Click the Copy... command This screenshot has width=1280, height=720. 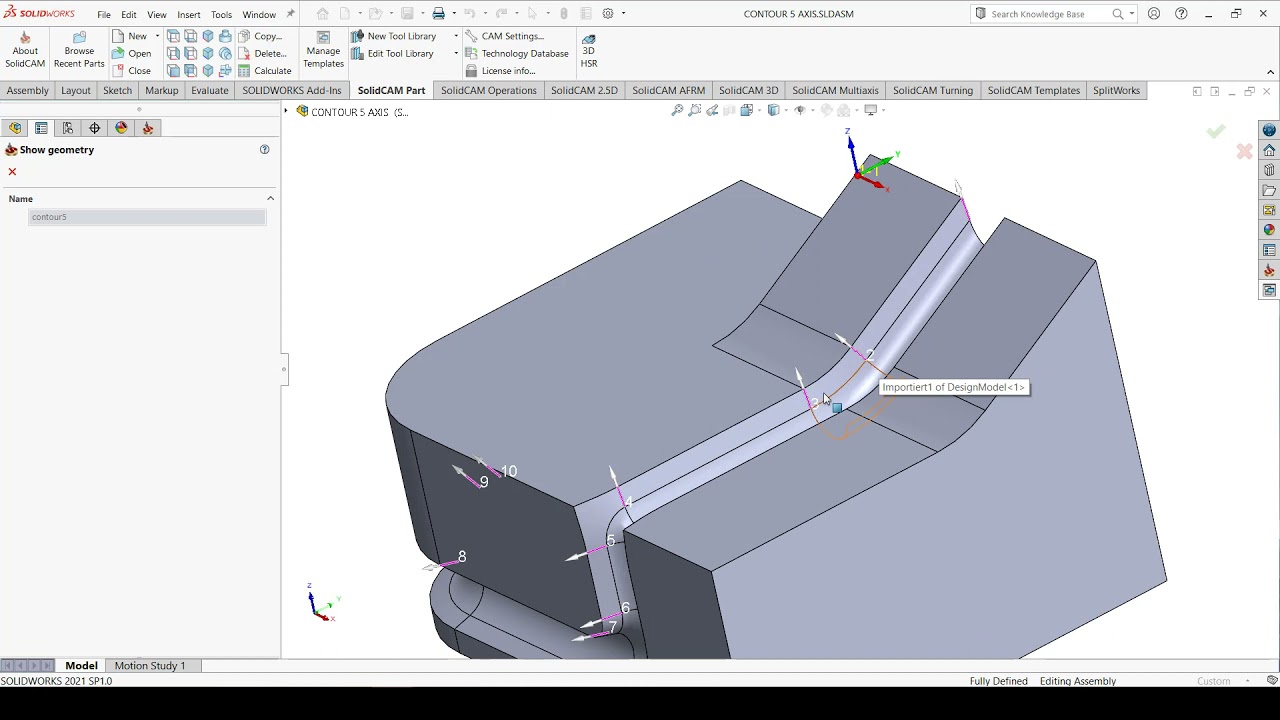260,36
